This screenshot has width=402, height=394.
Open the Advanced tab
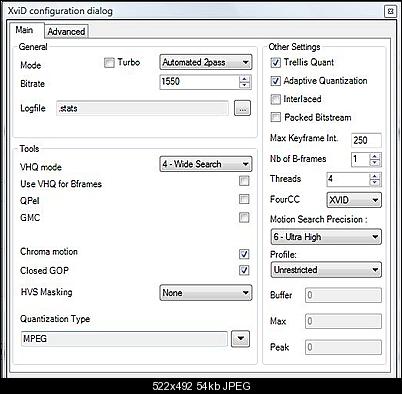coord(66,32)
